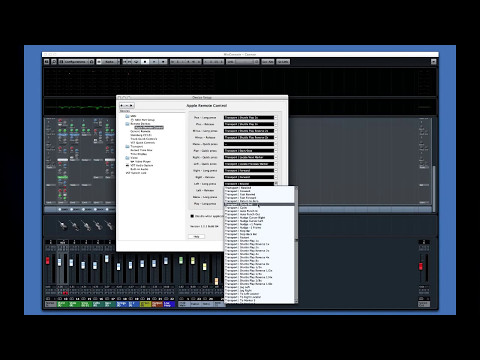
Task: Select VST System Link in device tree
Action: click(136, 173)
